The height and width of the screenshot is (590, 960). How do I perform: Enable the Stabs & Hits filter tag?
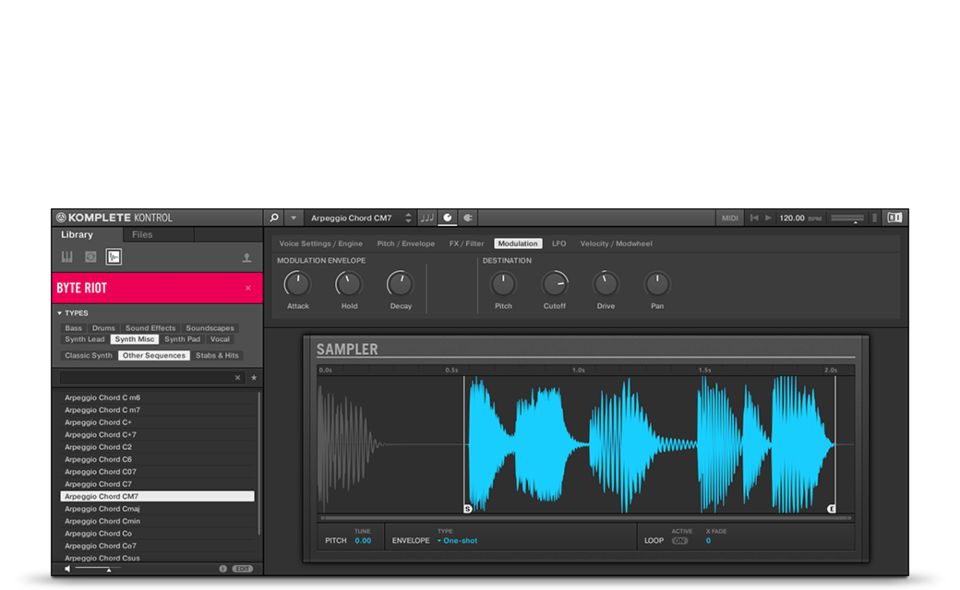(217, 355)
